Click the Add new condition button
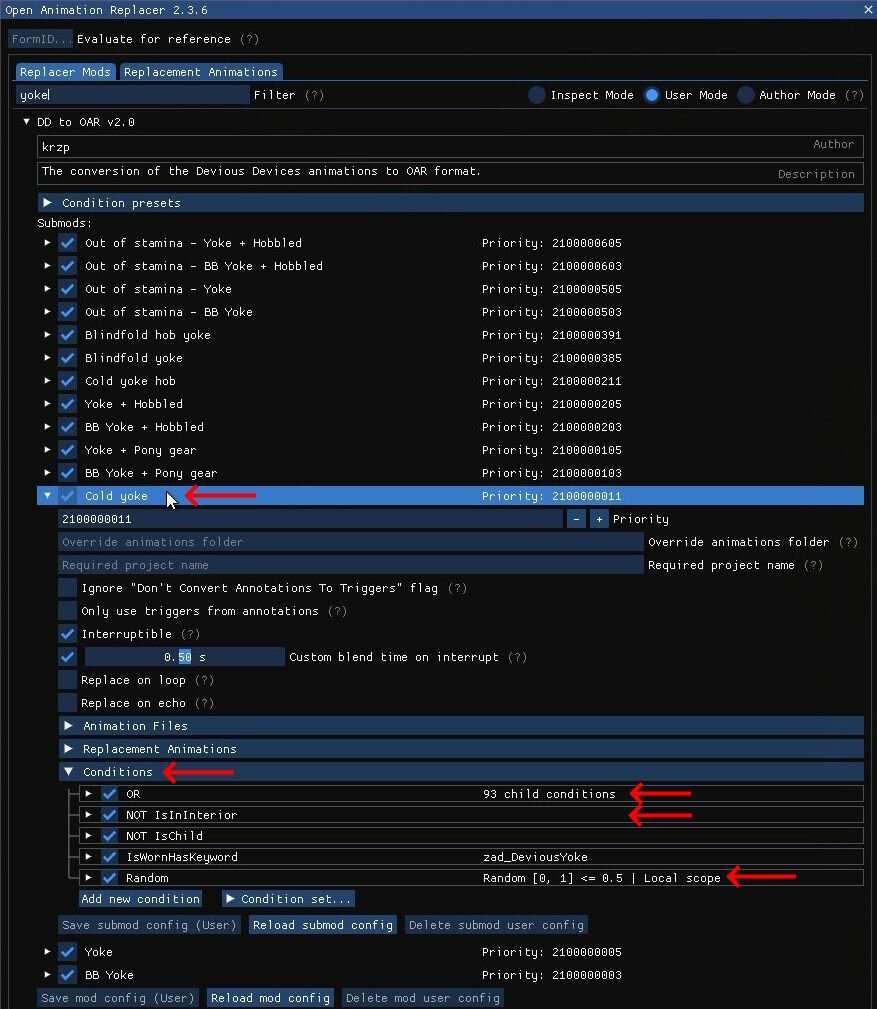This screenshot has height=1009, width=877. (140, 898)
